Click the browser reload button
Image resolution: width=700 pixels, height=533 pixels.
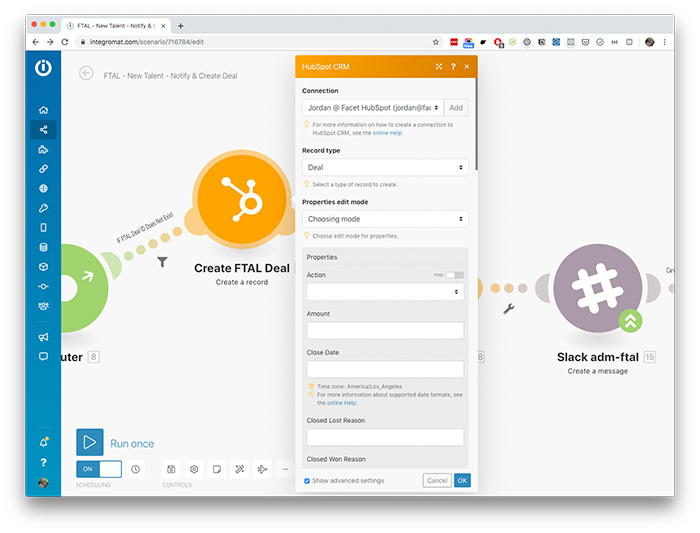coord(65,42)
